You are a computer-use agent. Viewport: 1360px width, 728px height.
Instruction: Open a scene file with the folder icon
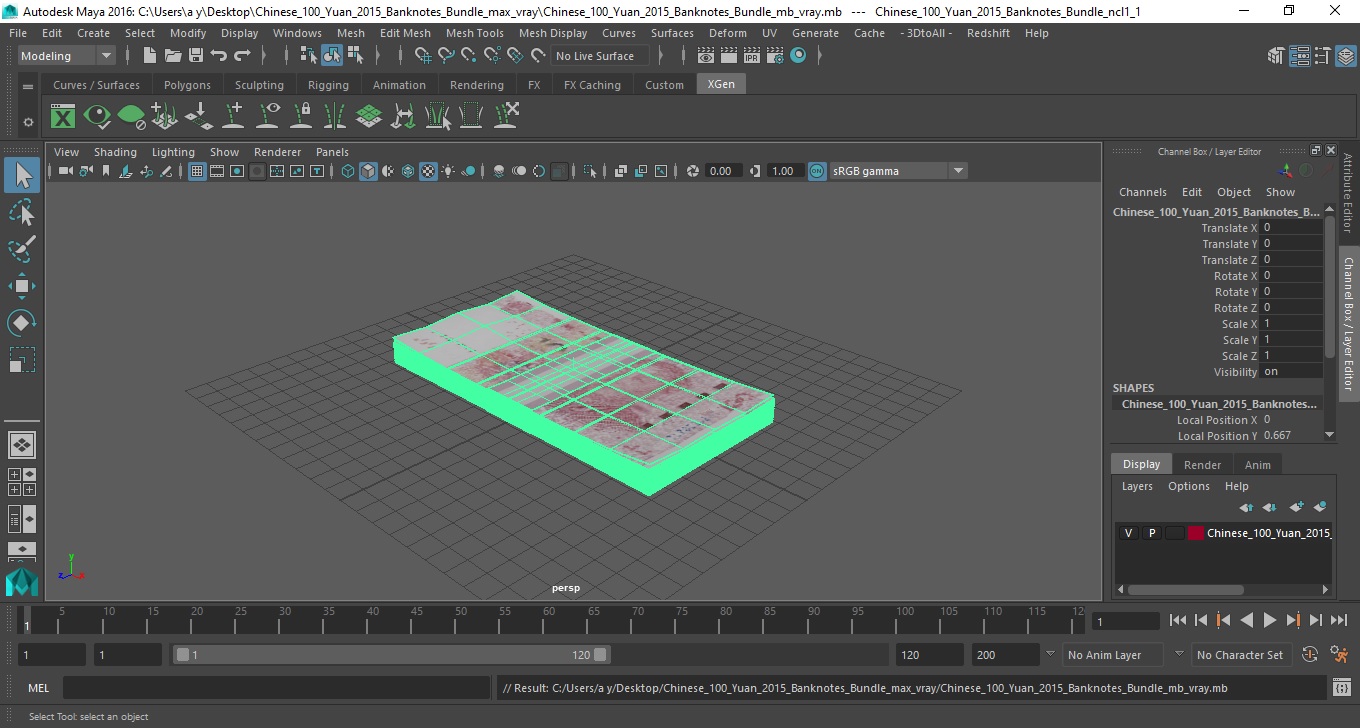pyautogui.click(x=172, y=56)
